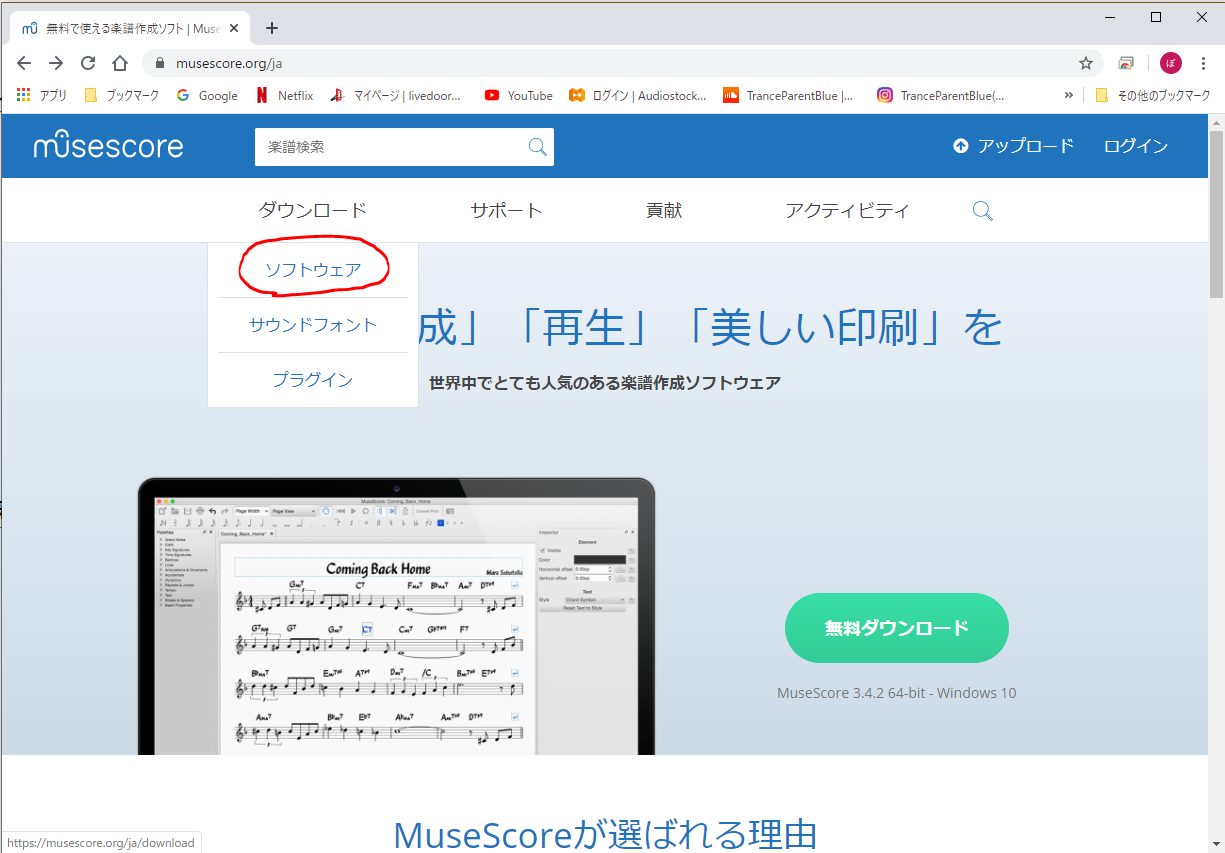Click the laptop MuseScore screenshot image

coord(396,616)
